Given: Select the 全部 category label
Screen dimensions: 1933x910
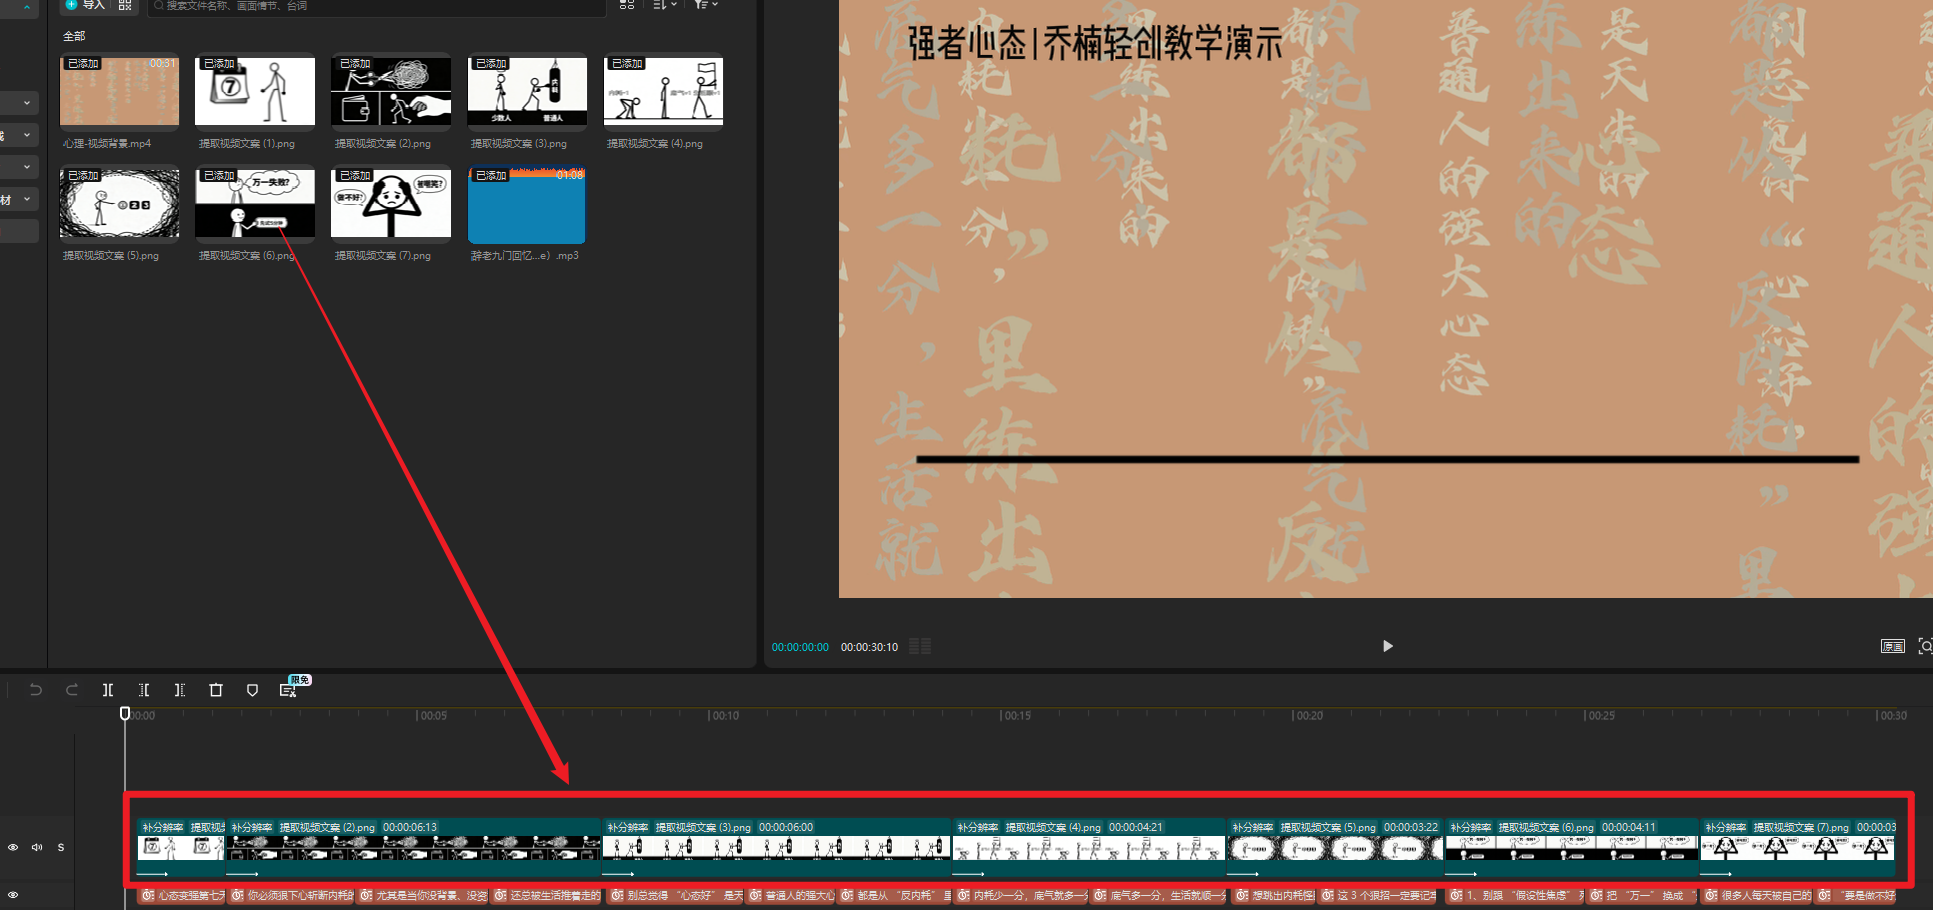Looking at the screenshot, I should (x=74, y=36).
